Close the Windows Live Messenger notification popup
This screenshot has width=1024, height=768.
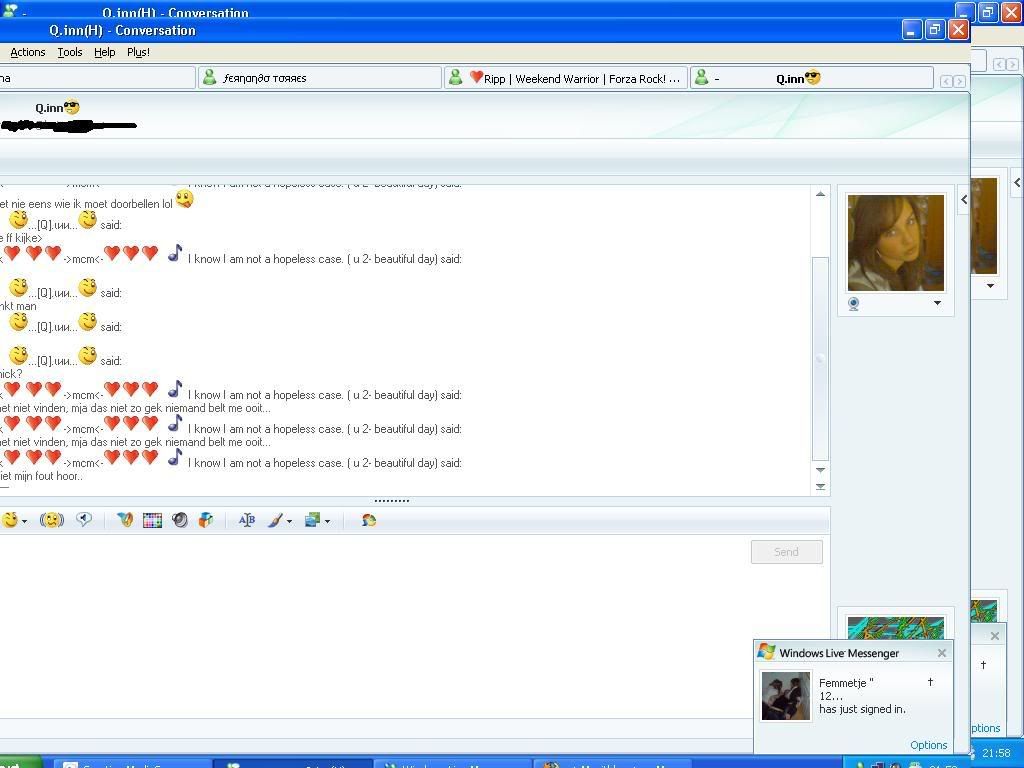(x=941, y=653)
